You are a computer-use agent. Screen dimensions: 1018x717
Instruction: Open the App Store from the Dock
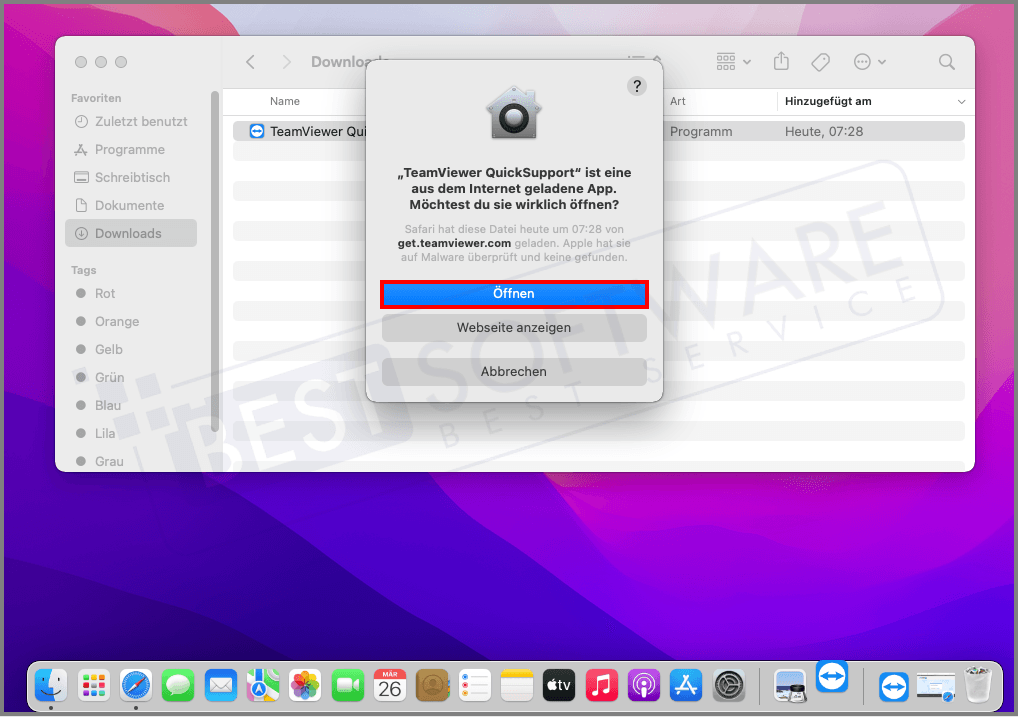pyautogui.click(x=685, y=685)
